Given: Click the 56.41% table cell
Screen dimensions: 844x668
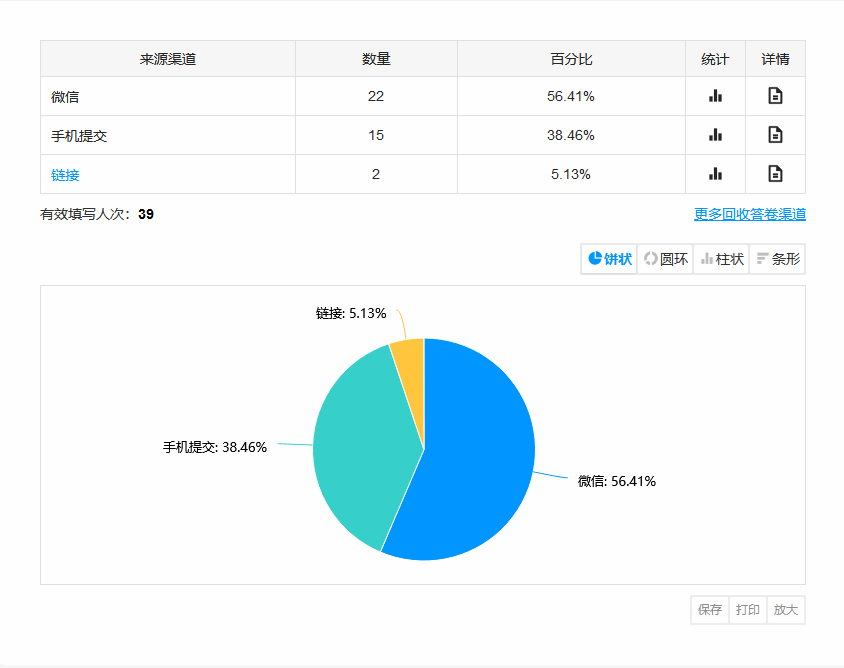Looking at the screenshot, I should point(571,96).
